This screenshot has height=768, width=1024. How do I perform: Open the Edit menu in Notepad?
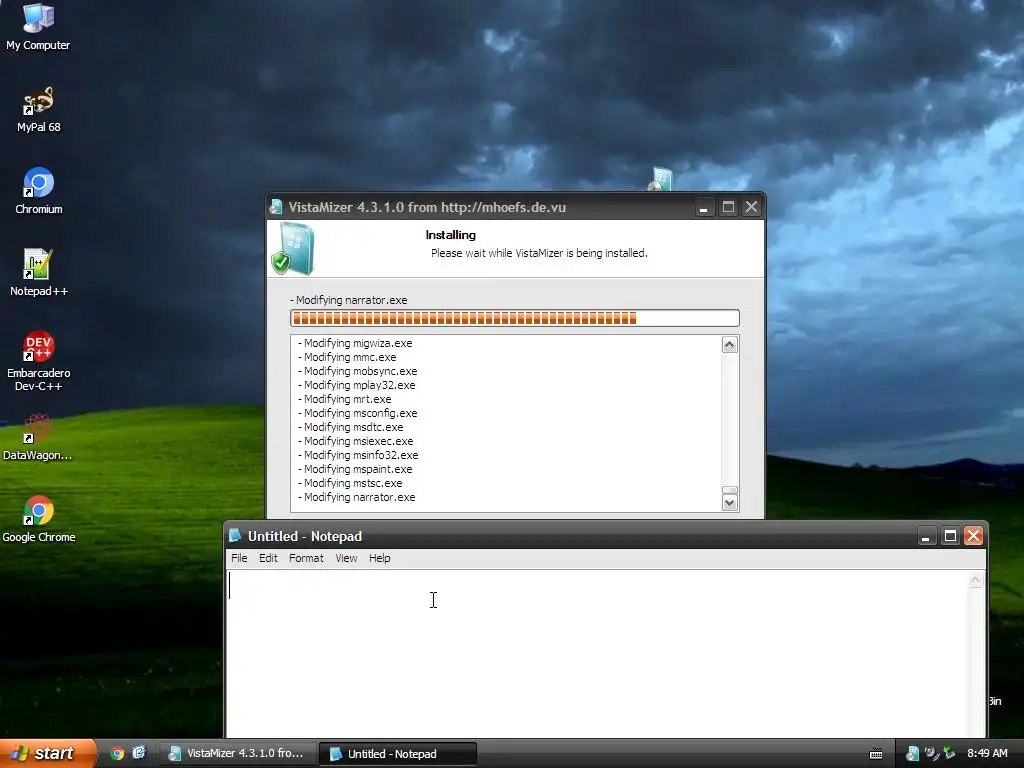coord(268,558)
